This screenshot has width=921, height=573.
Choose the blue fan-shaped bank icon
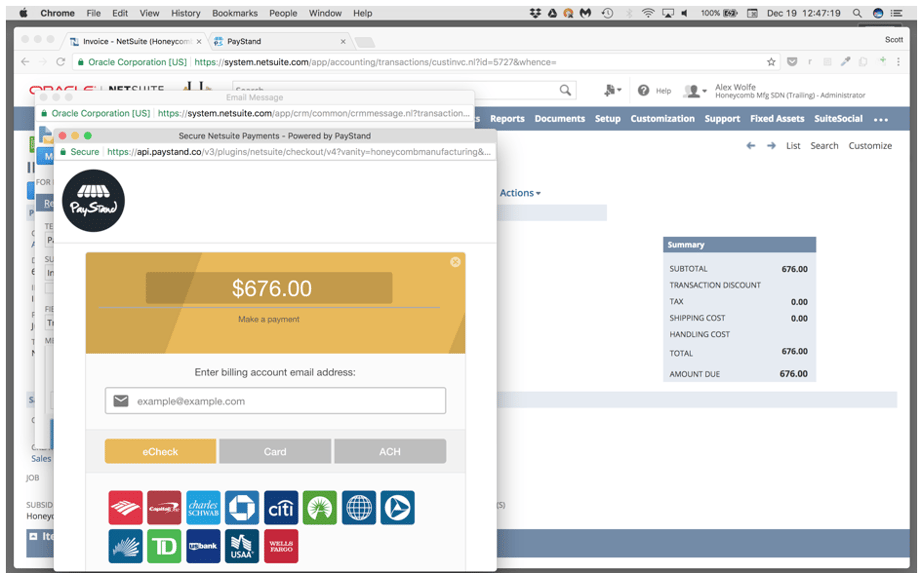(x=125, y=546)
